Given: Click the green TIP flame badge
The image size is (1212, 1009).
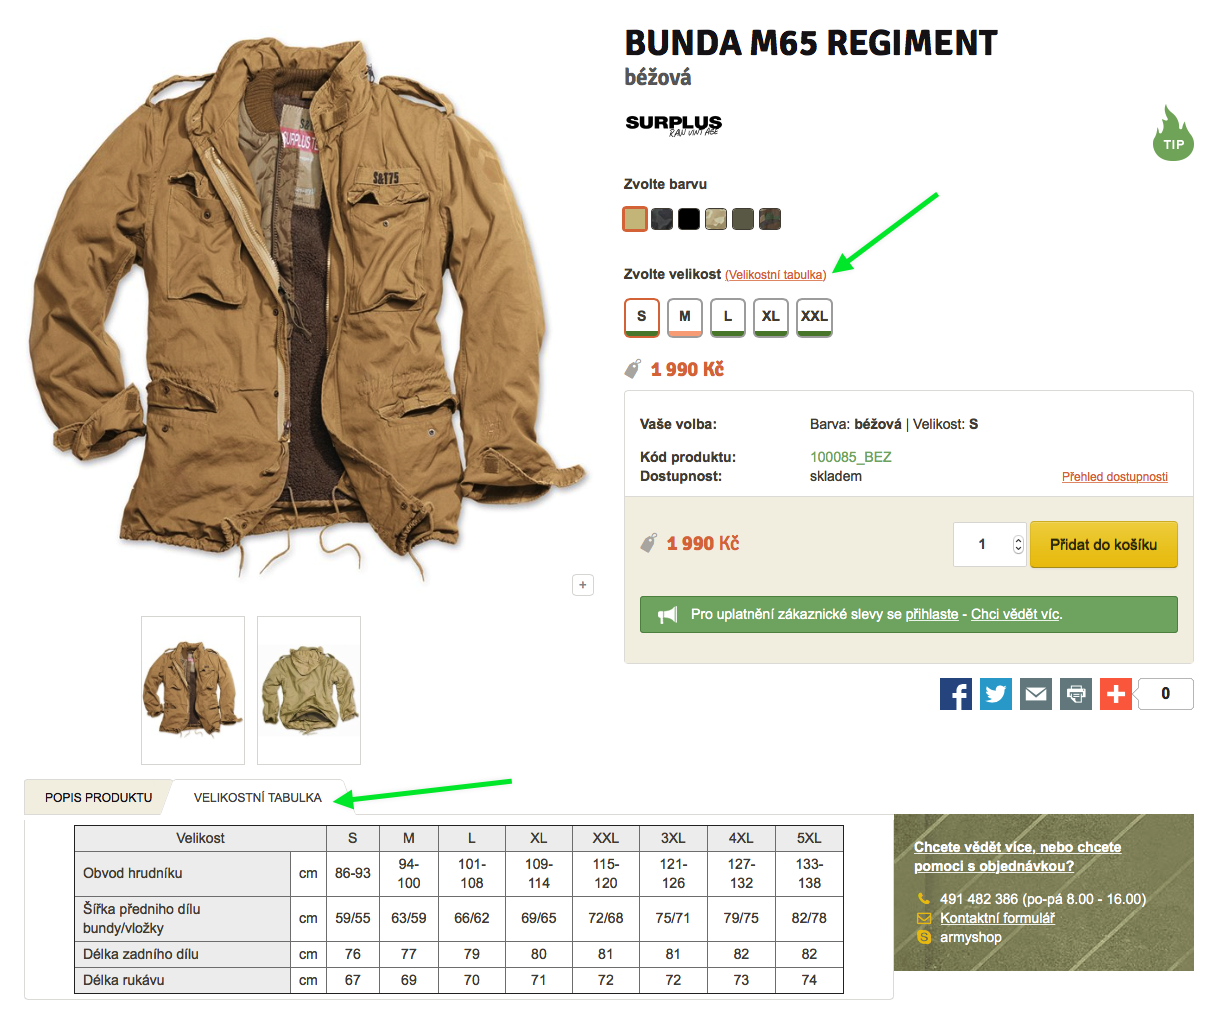Looking at the screenshot, I should (1173, 133).
